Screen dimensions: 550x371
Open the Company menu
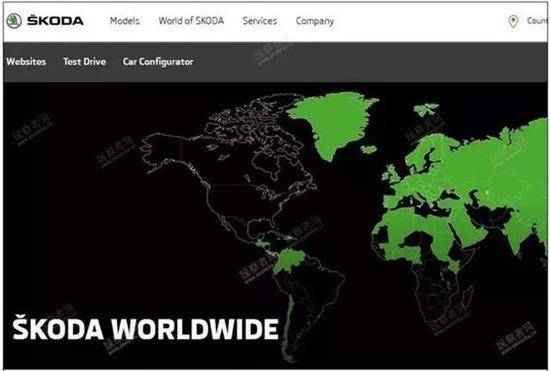pos(315,21)
